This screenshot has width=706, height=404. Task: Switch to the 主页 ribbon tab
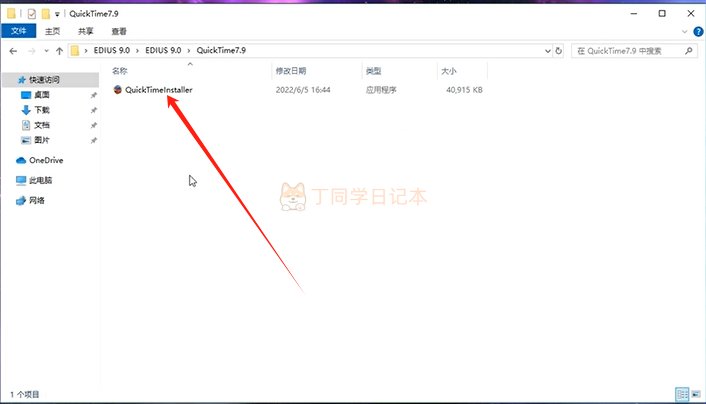(x=52, y=31)
